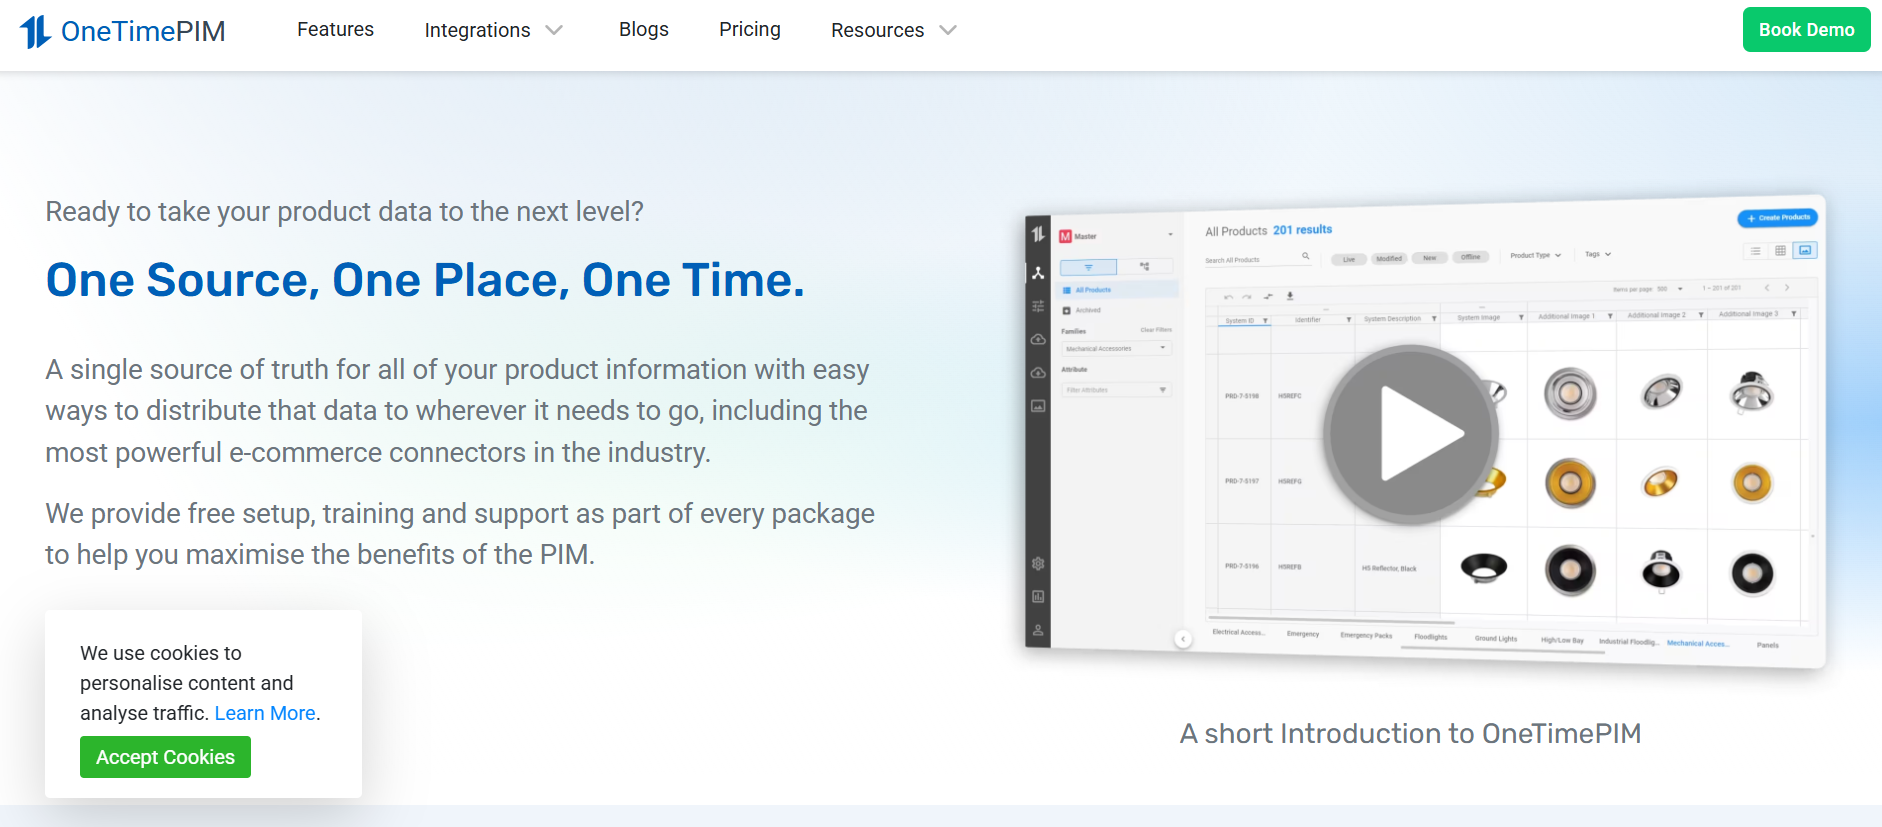Screen dimensions: 1882x827
Task: Accept cookies with the green button
Action: pos(165,757)
